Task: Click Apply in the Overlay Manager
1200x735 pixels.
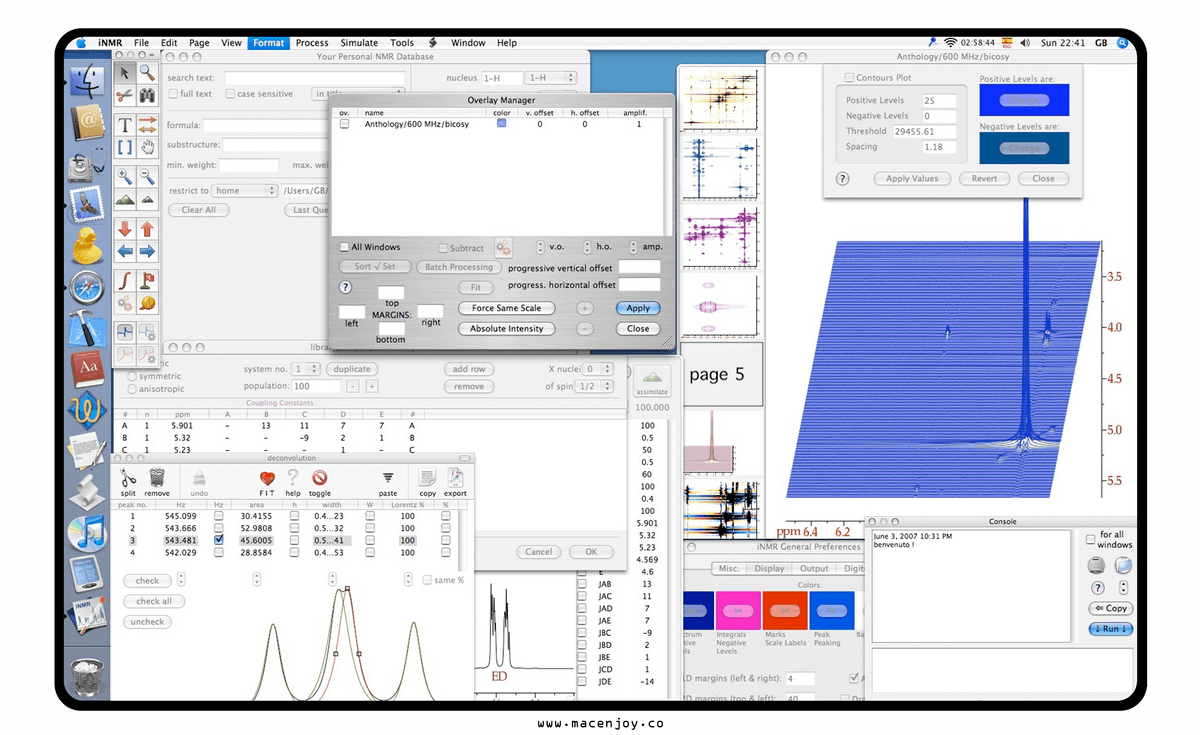Action: point(638,308)
